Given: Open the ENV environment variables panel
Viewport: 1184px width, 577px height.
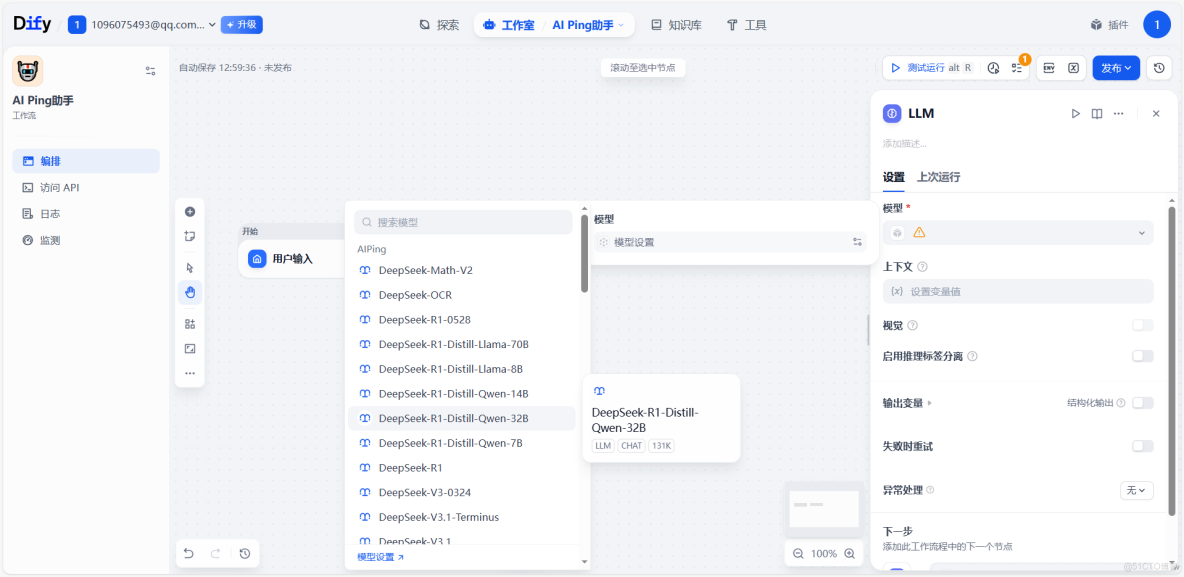Looking at the screenshot, I should (1047, 68).
